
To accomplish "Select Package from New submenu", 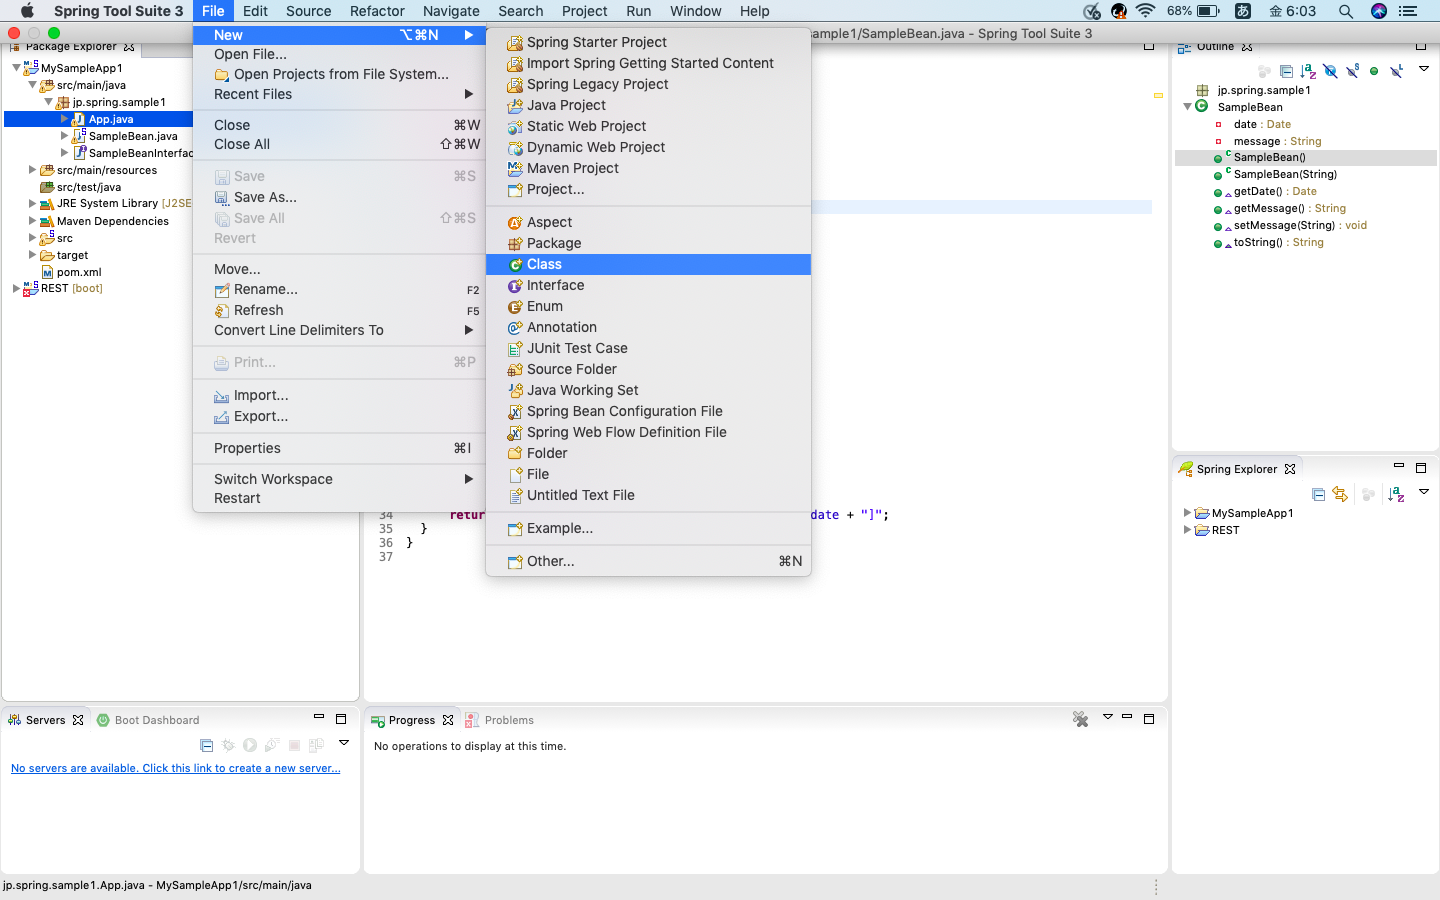I will pos(648,243).
